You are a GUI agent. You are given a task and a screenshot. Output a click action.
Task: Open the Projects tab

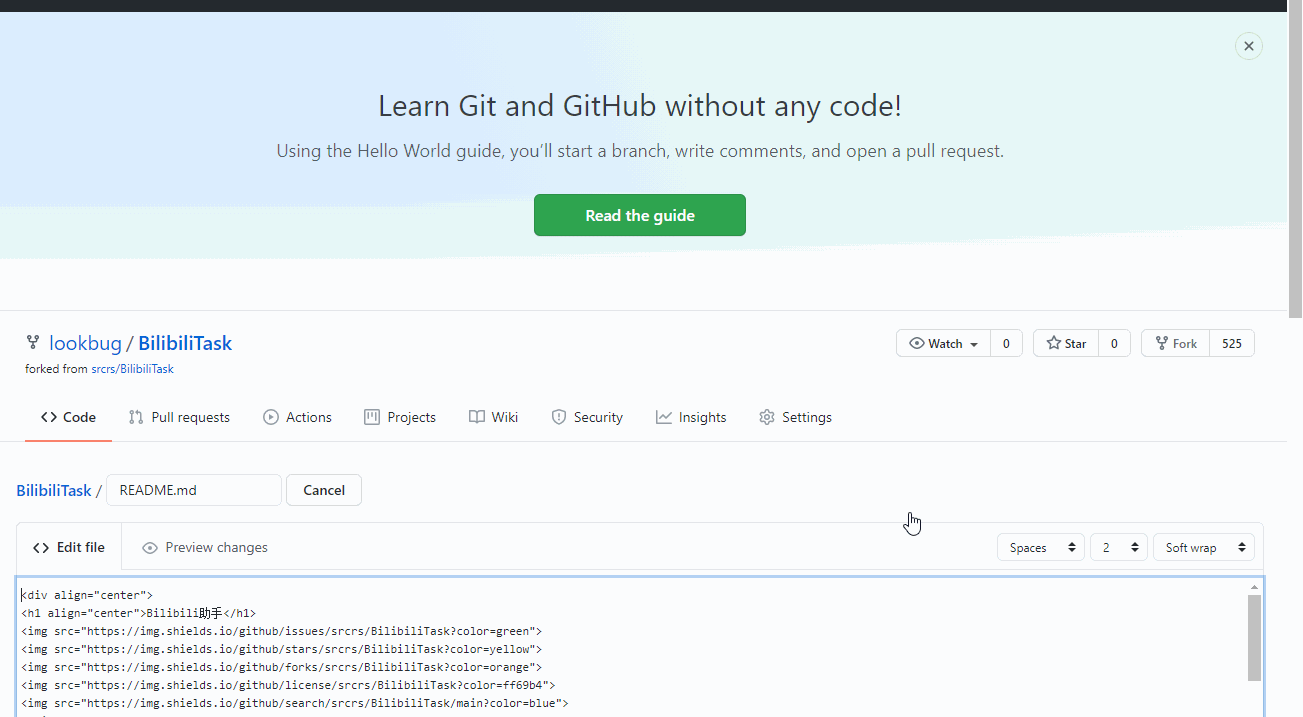tap(400, 417)
